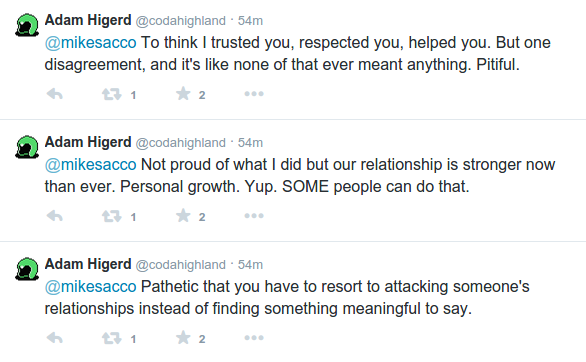
Task: Retweet the 'To think I trusted you' tweet
Action: [112, 94]
